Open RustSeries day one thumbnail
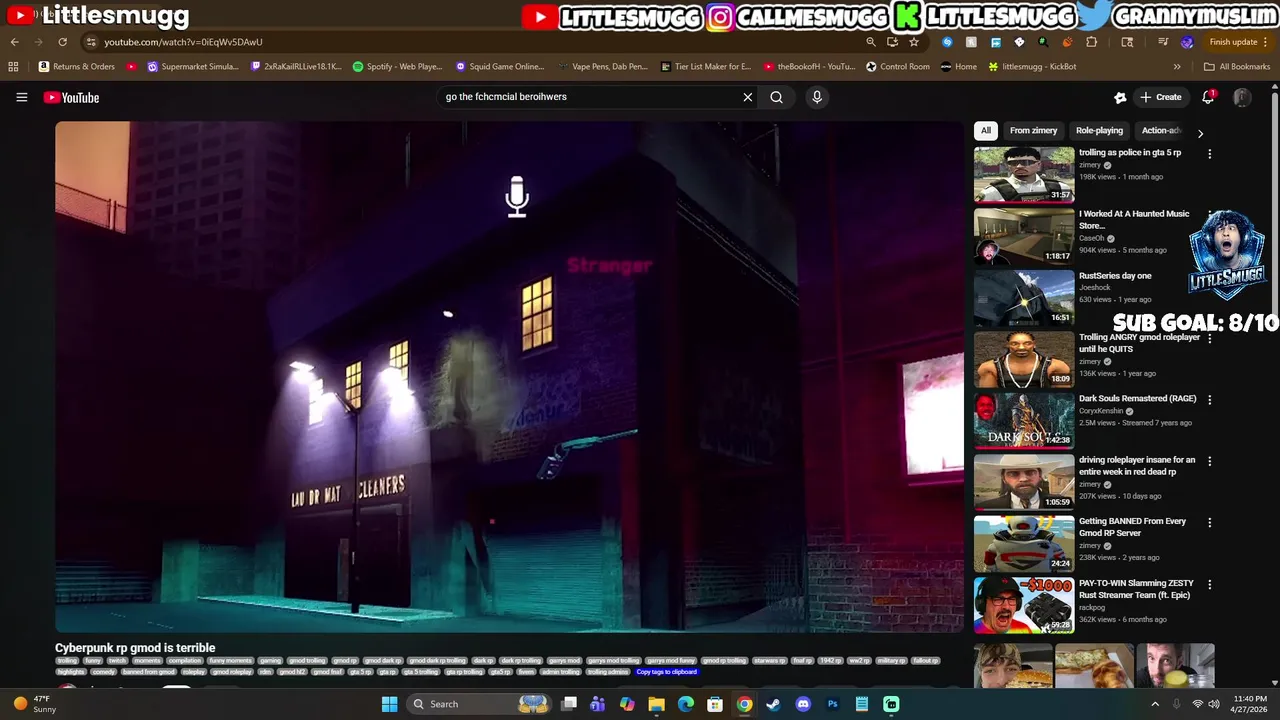Viewport: 1280px width, 720px height. (x=1024, y=298)
